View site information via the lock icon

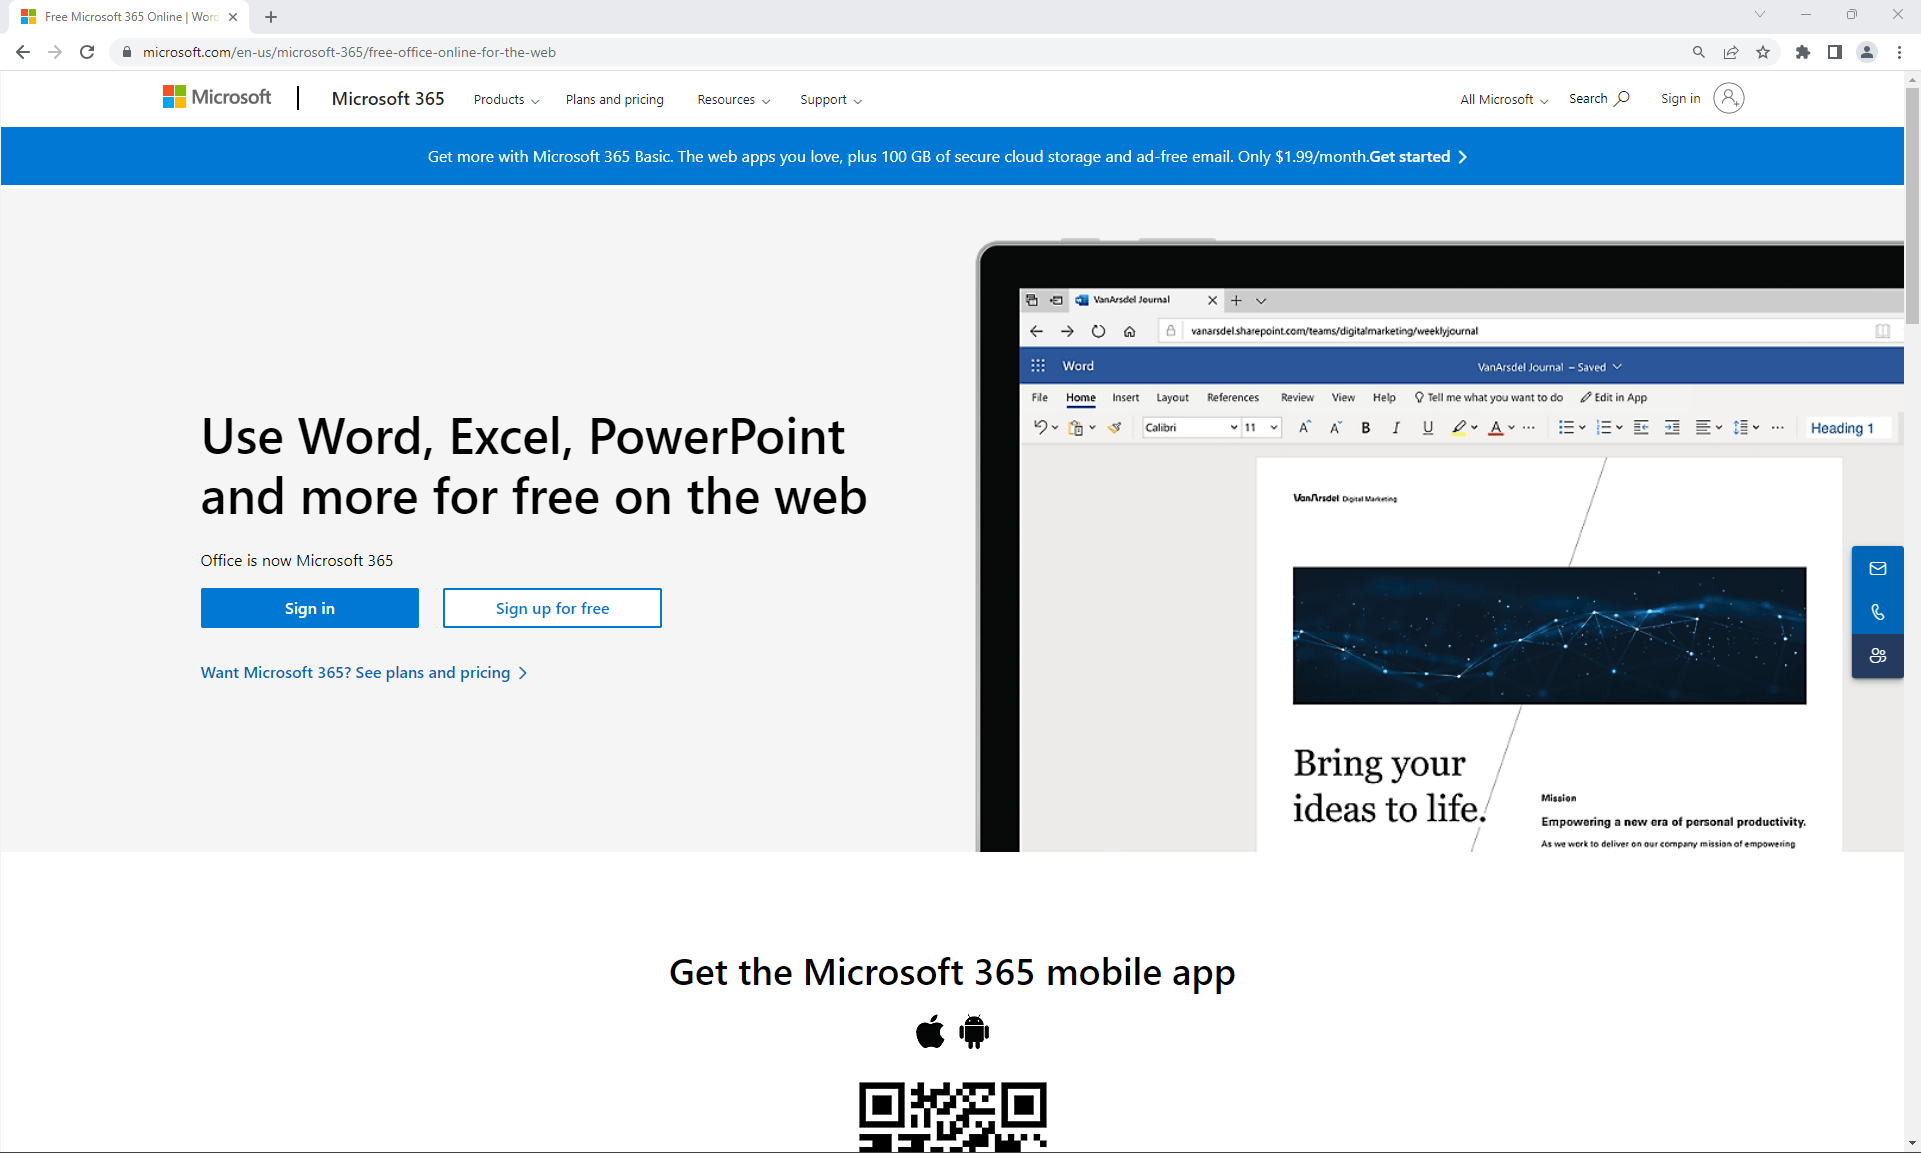click(126, 52)
